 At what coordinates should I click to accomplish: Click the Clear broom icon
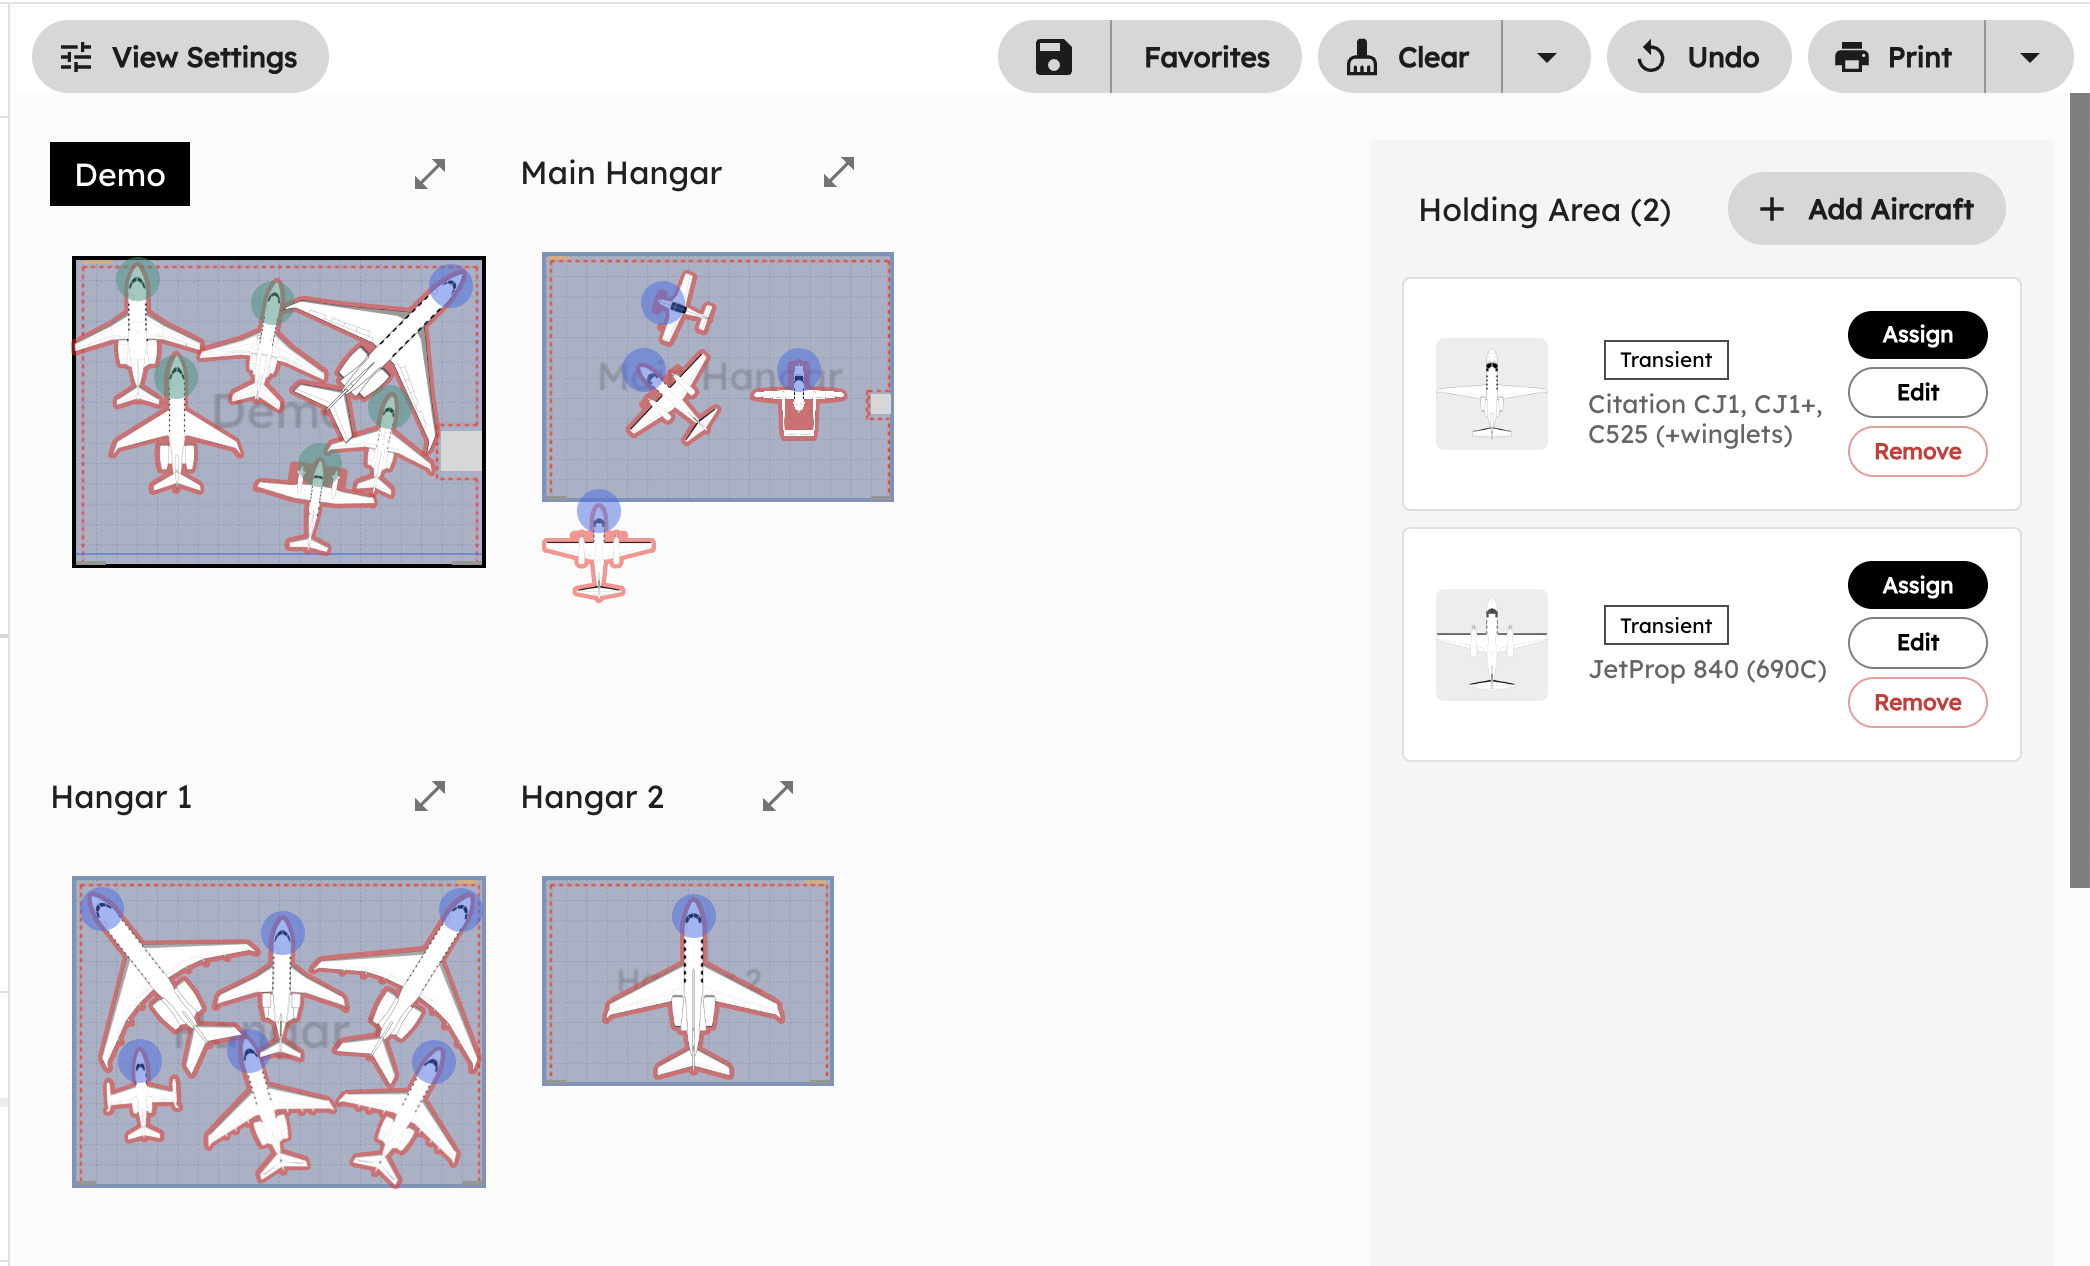click(1362, 57)
